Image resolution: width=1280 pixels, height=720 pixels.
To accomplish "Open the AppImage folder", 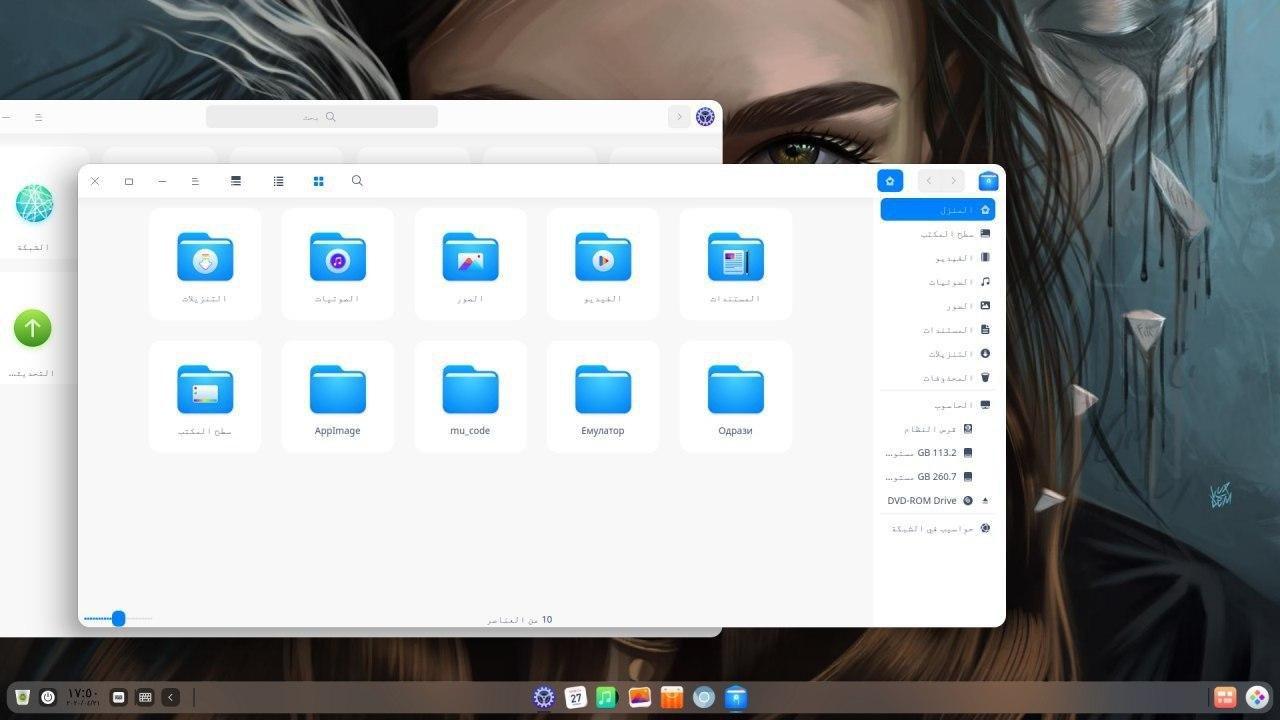I will point(337,390).
